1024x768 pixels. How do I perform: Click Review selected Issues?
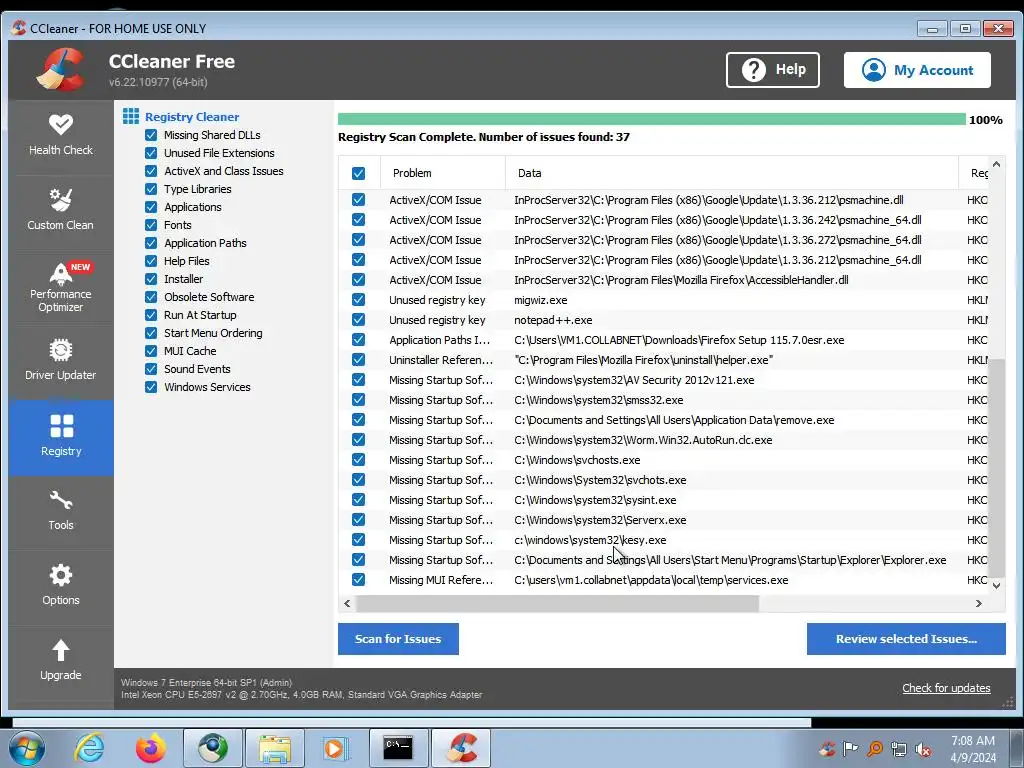point(906,639)
